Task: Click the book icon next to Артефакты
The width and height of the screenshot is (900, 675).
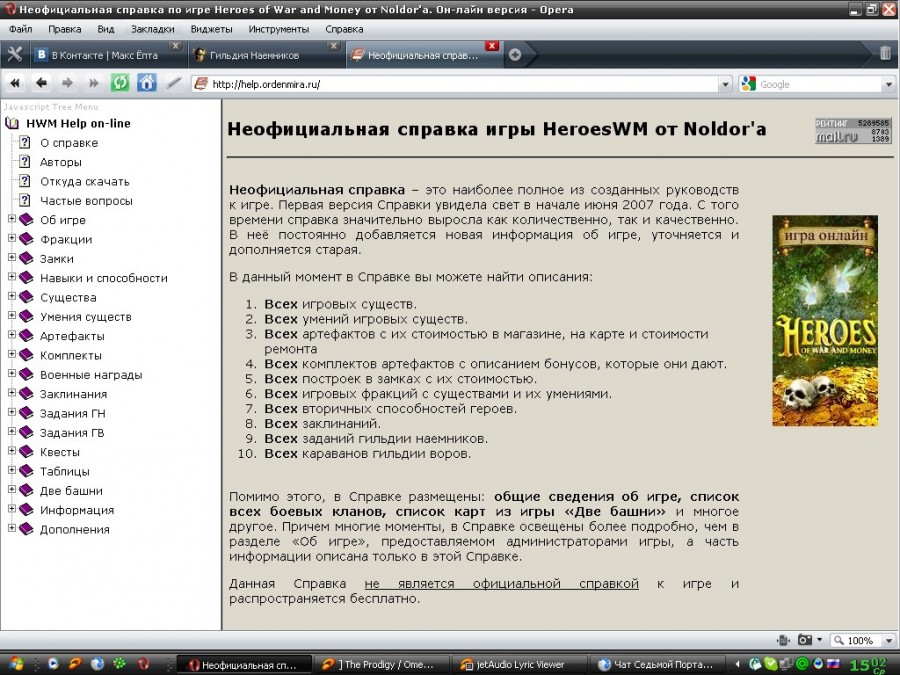Action: pyautogui.click(x=26, y=335)
